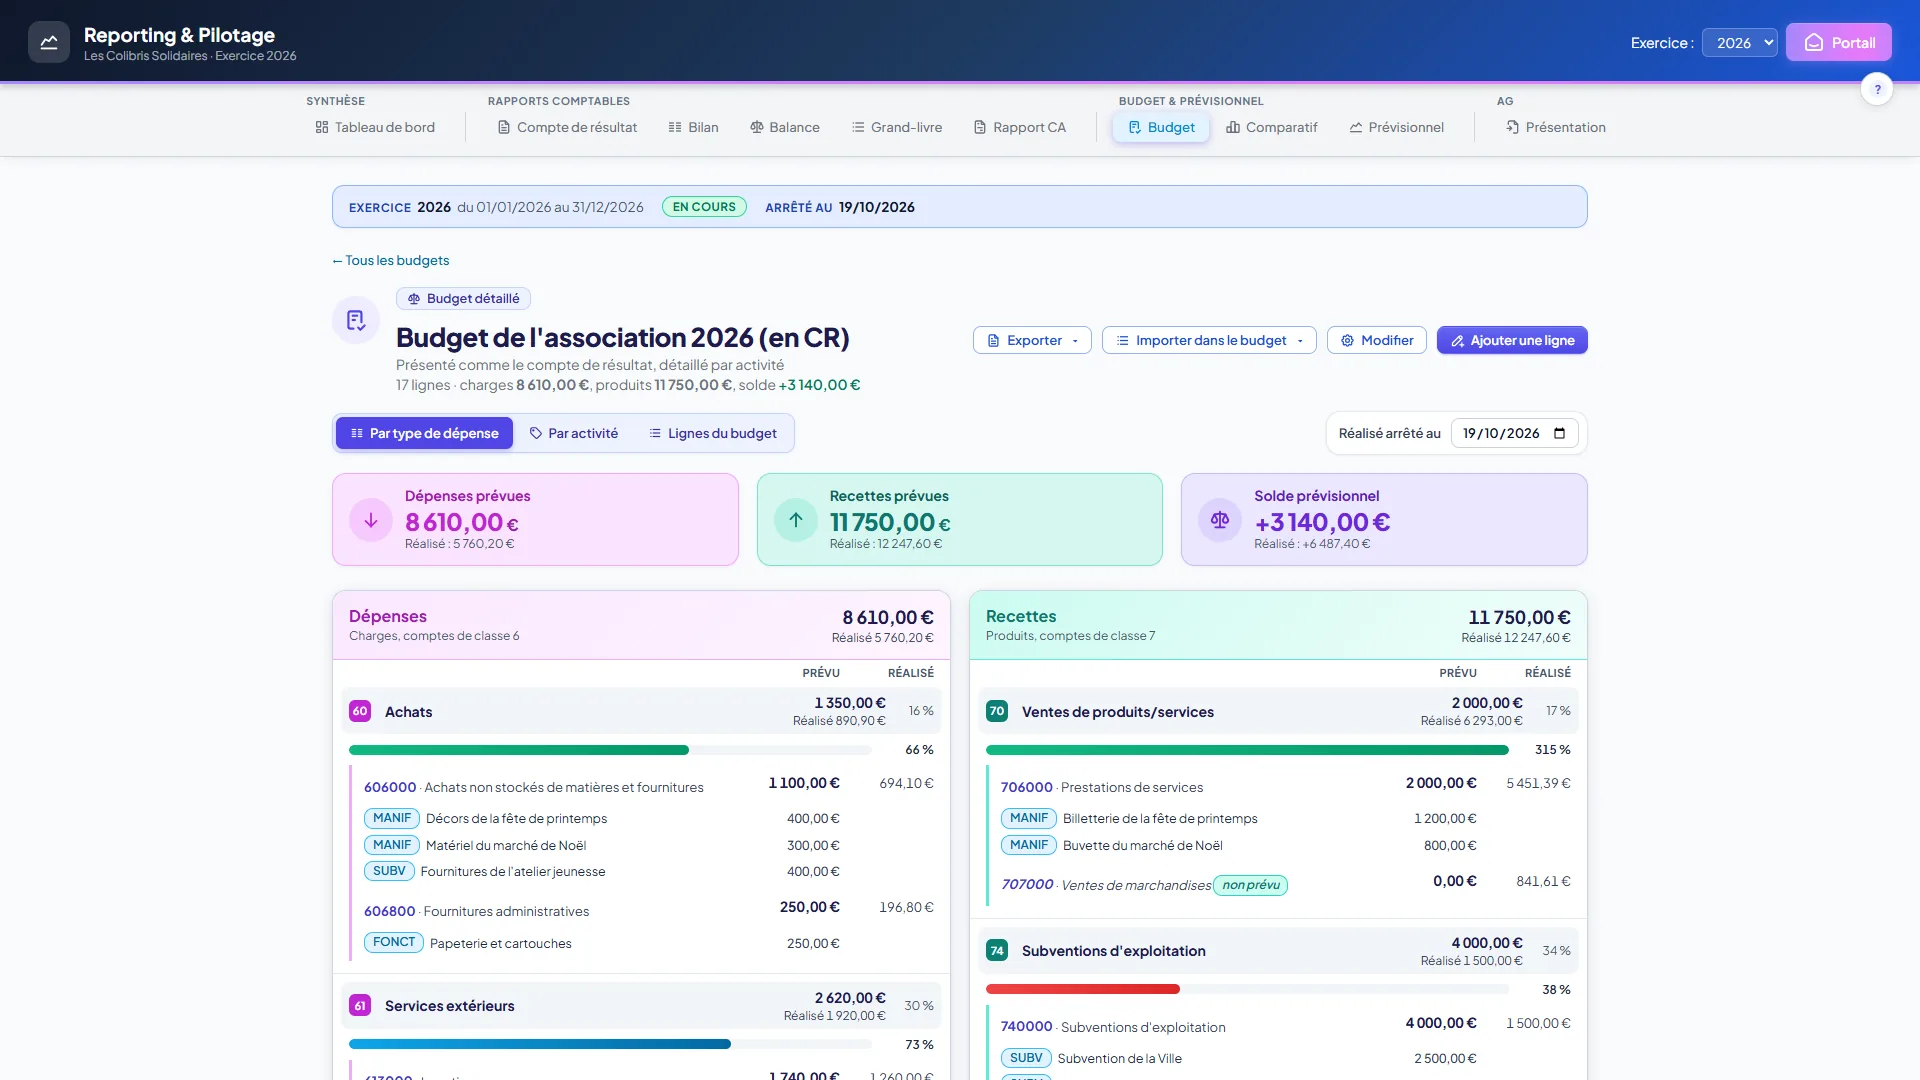1920x1080 pixels.
Task: Open the Présentation tab under AG
Action: click(1556, 127)
